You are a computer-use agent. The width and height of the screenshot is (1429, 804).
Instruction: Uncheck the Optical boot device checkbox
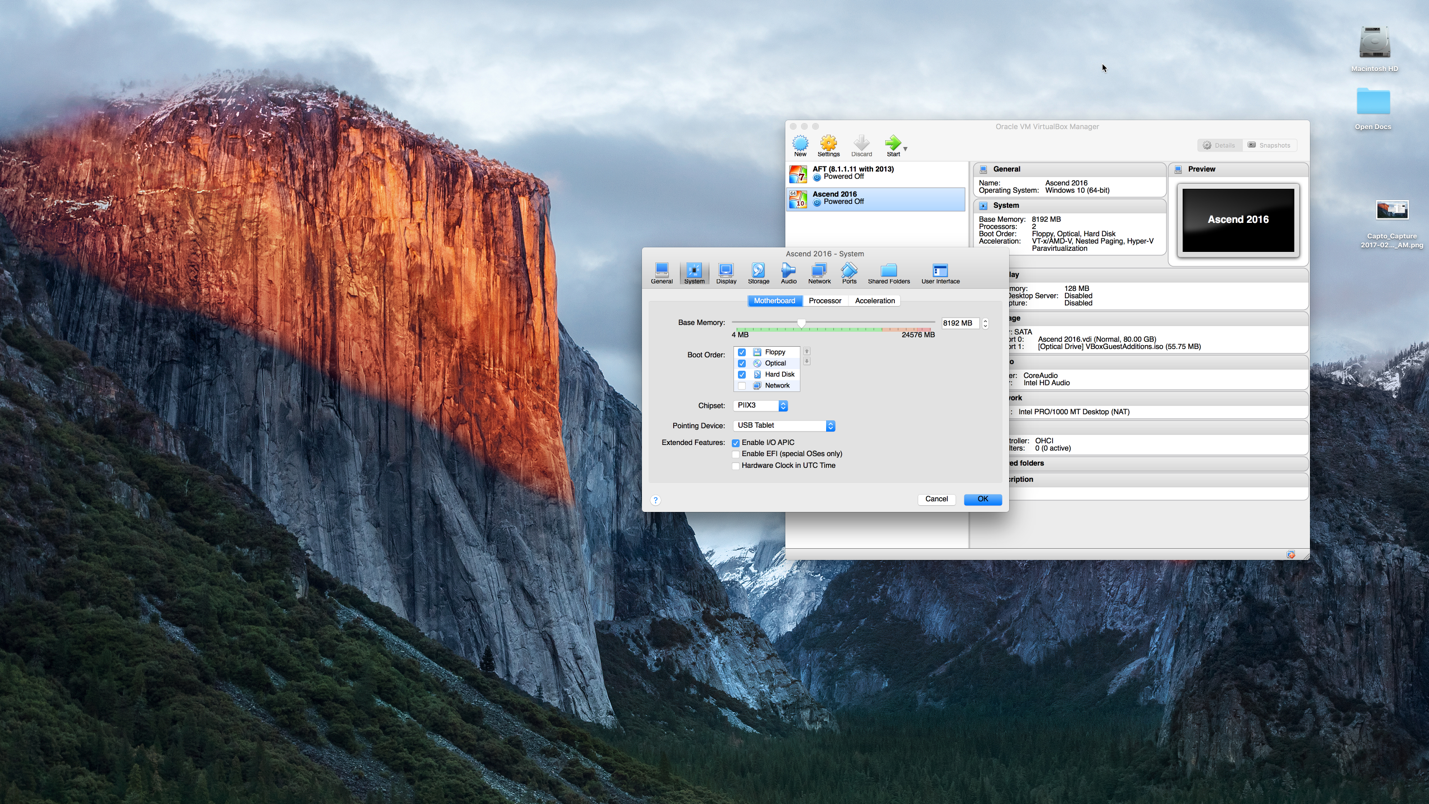point(741,363)
